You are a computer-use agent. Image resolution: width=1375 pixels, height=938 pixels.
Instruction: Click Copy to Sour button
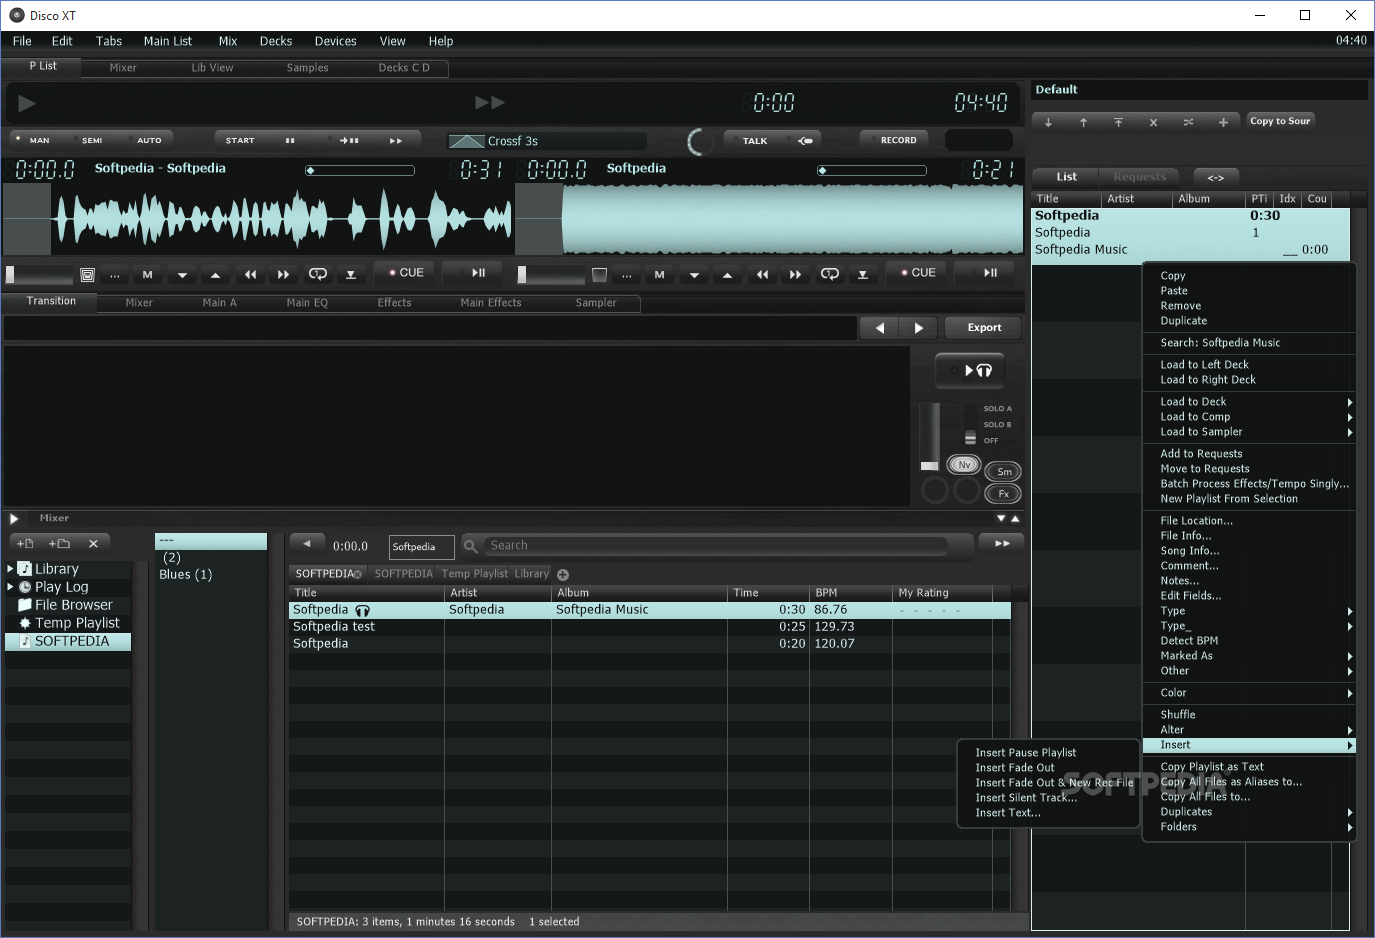tap(1280, 121)
